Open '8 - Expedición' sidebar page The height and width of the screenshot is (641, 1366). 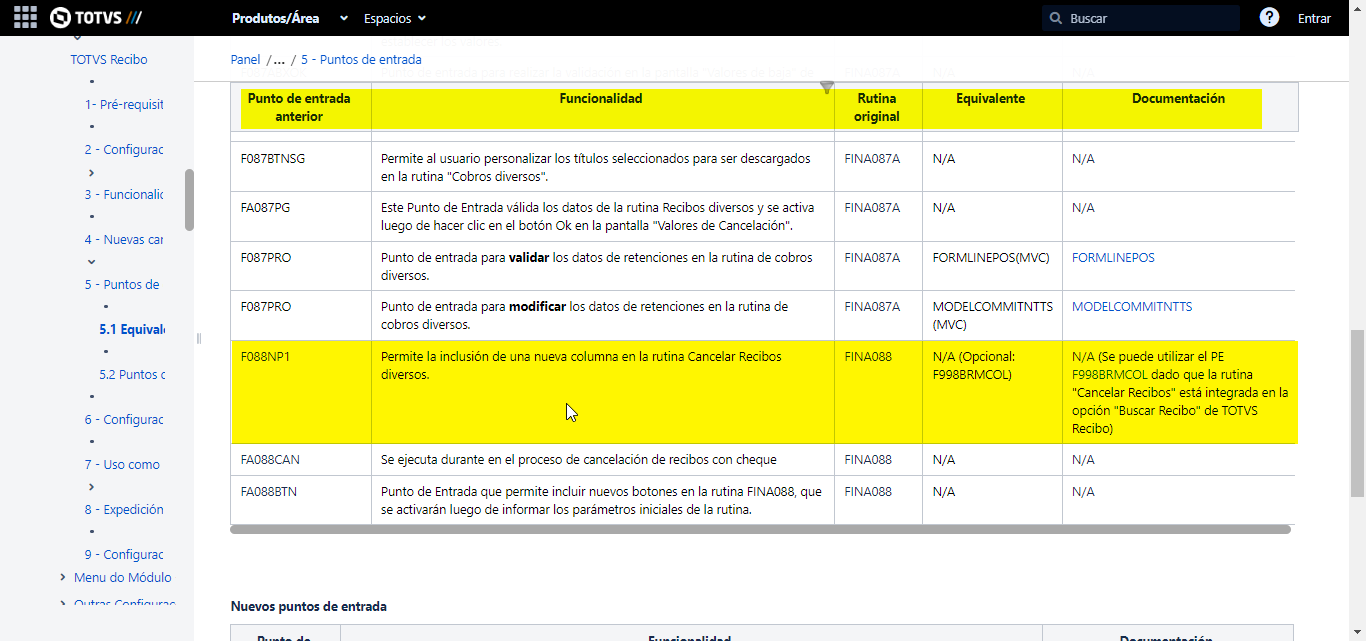124,510
